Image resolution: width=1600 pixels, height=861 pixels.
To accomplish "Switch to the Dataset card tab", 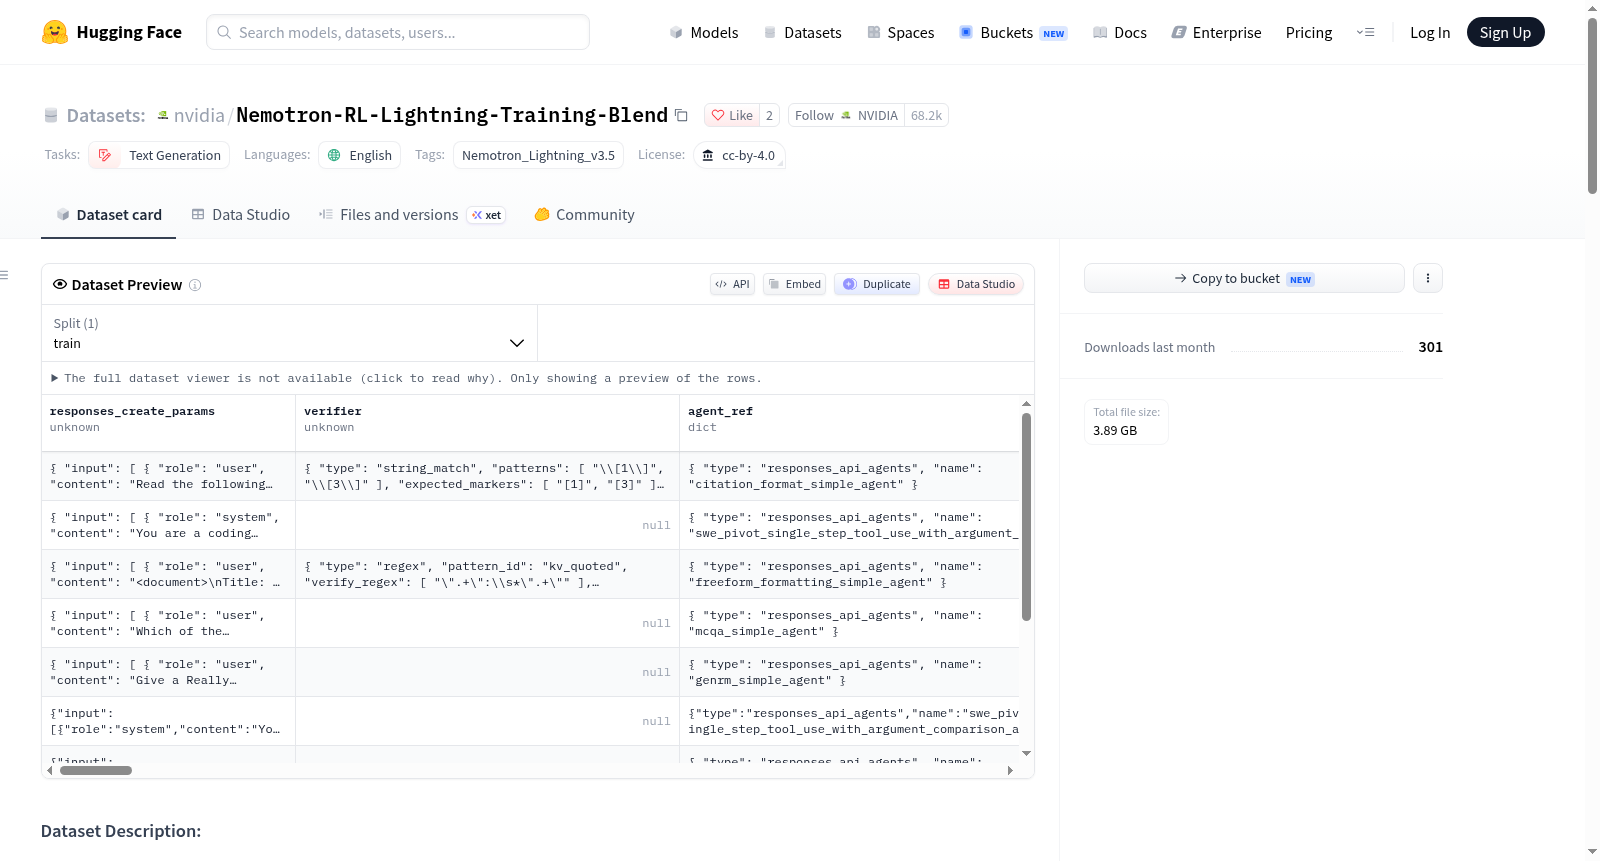I will pos(108,214).
